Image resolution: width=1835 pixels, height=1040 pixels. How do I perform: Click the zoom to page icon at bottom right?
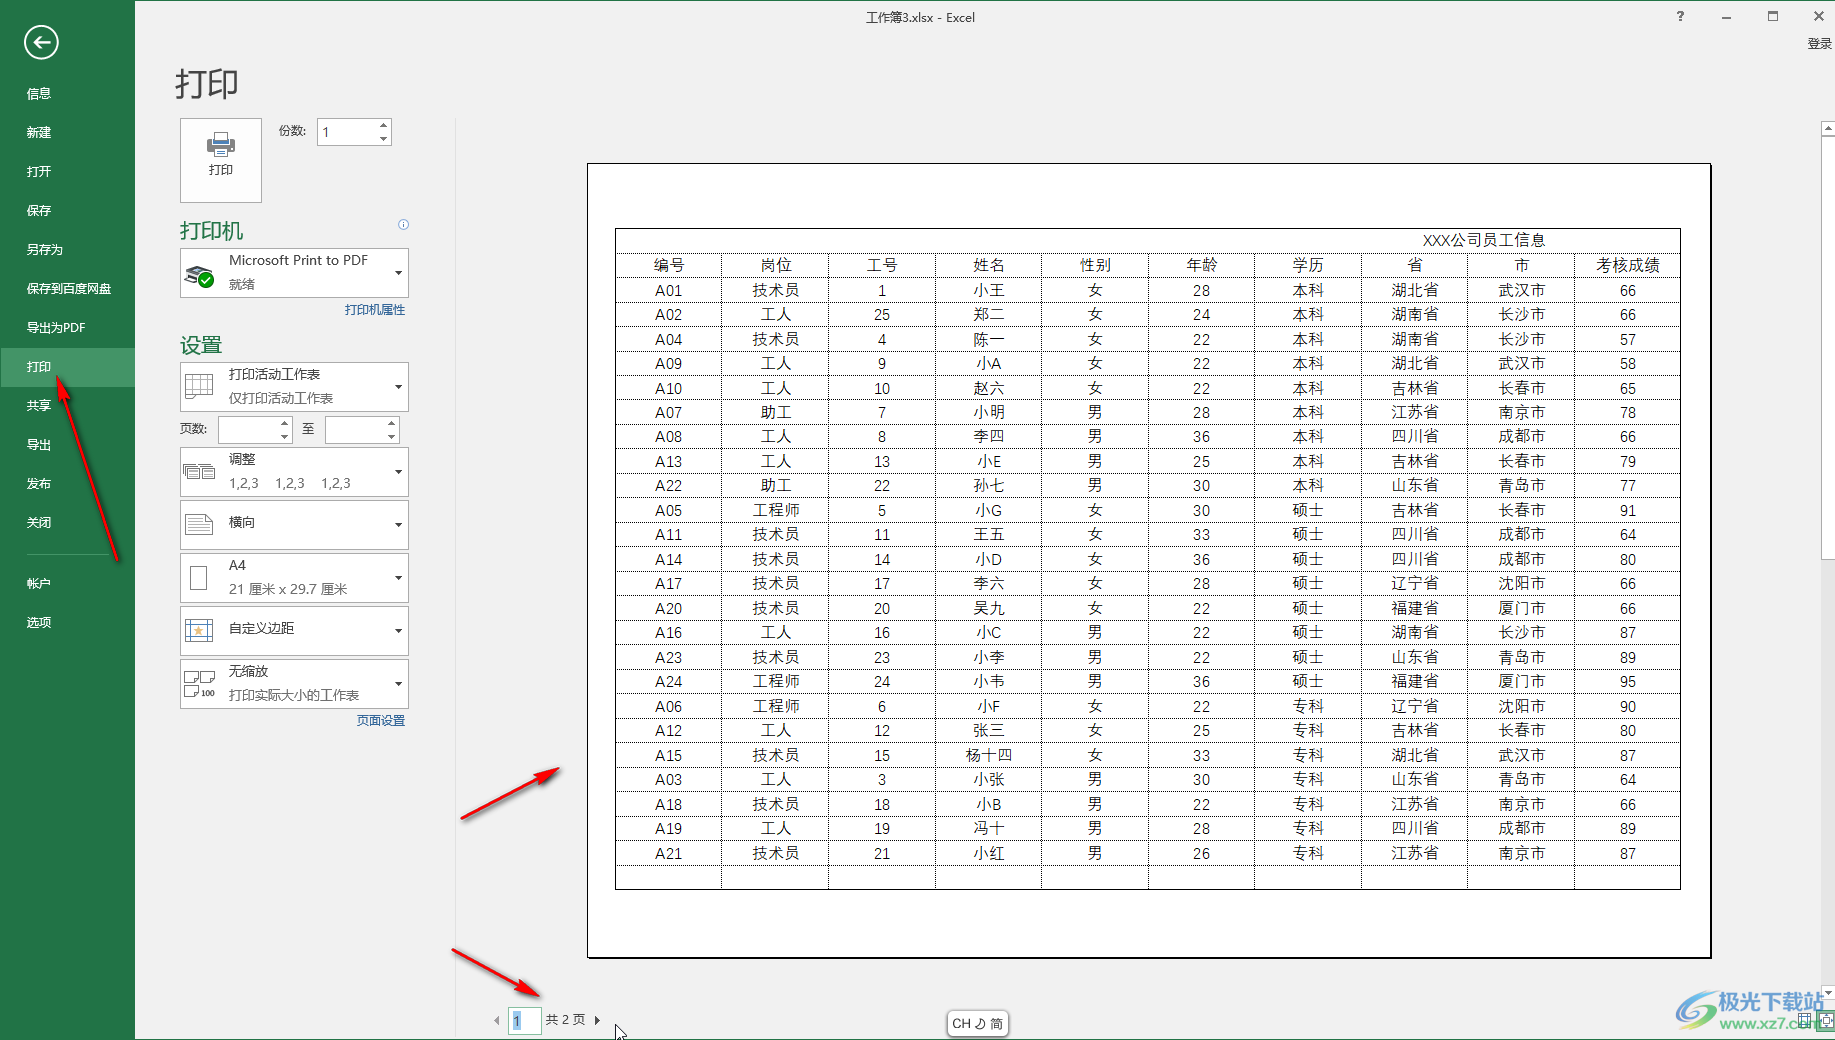click(x=1826, y=1021)
